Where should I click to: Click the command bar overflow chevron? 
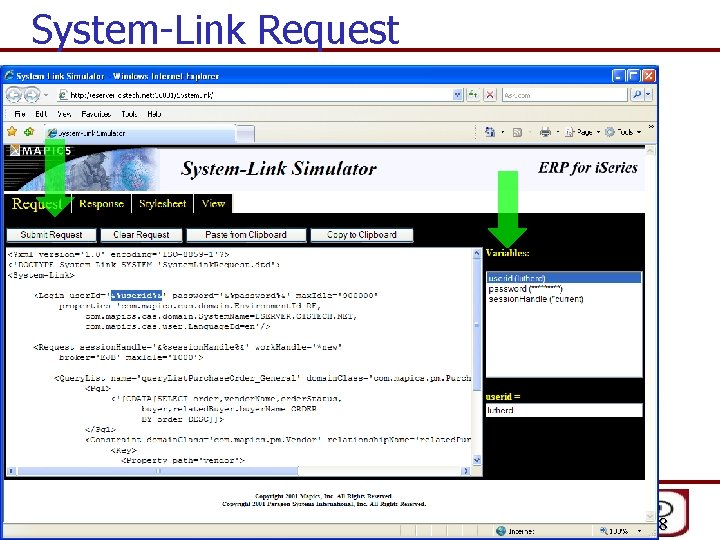click(x=651, y=127)
